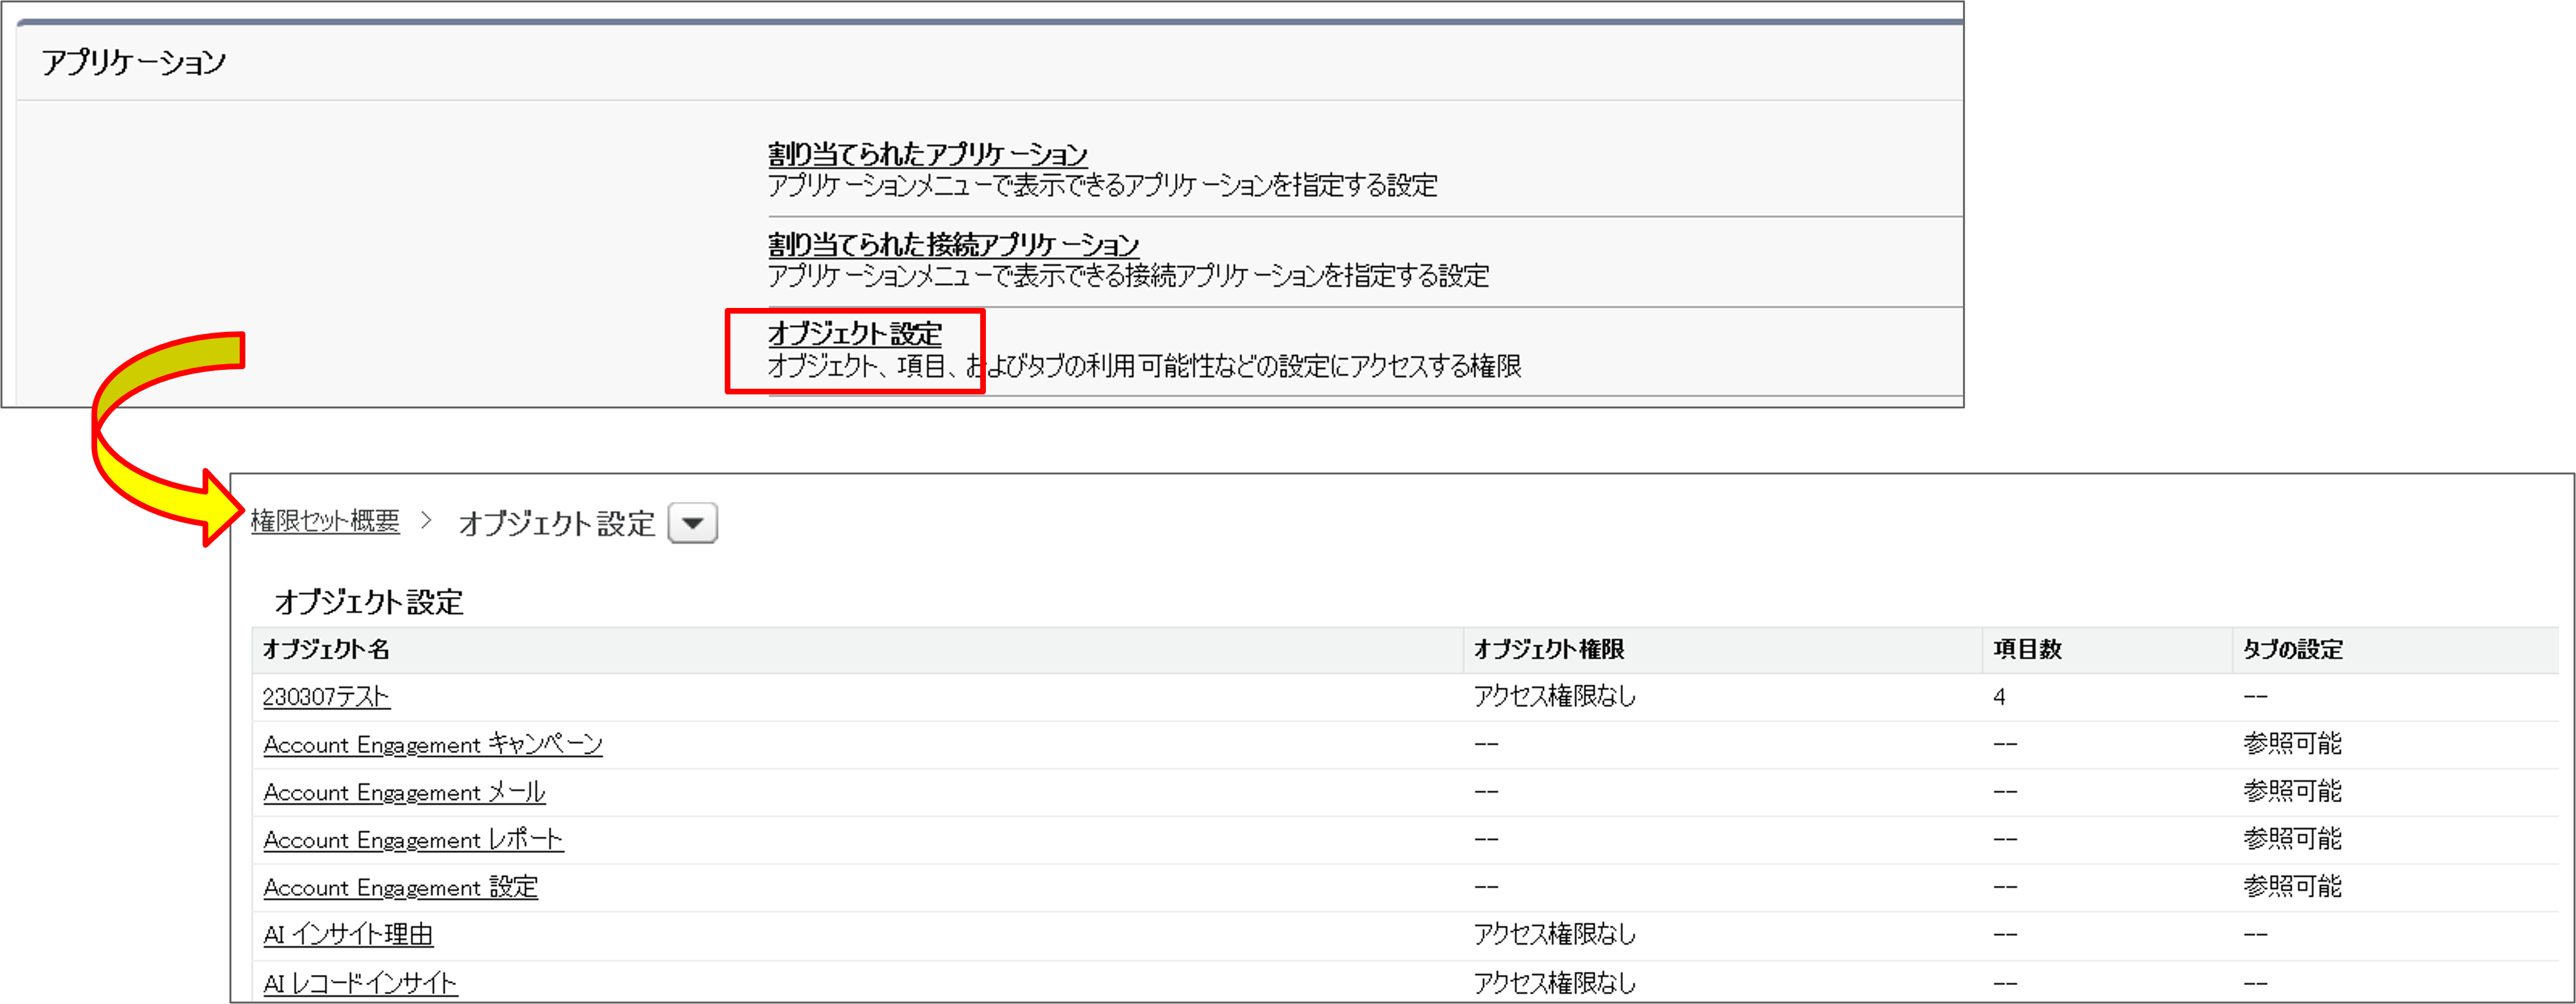Screen dimensions: 2576x1004
Task: Open Account Engagement レポート object
Action: [413, 840]
